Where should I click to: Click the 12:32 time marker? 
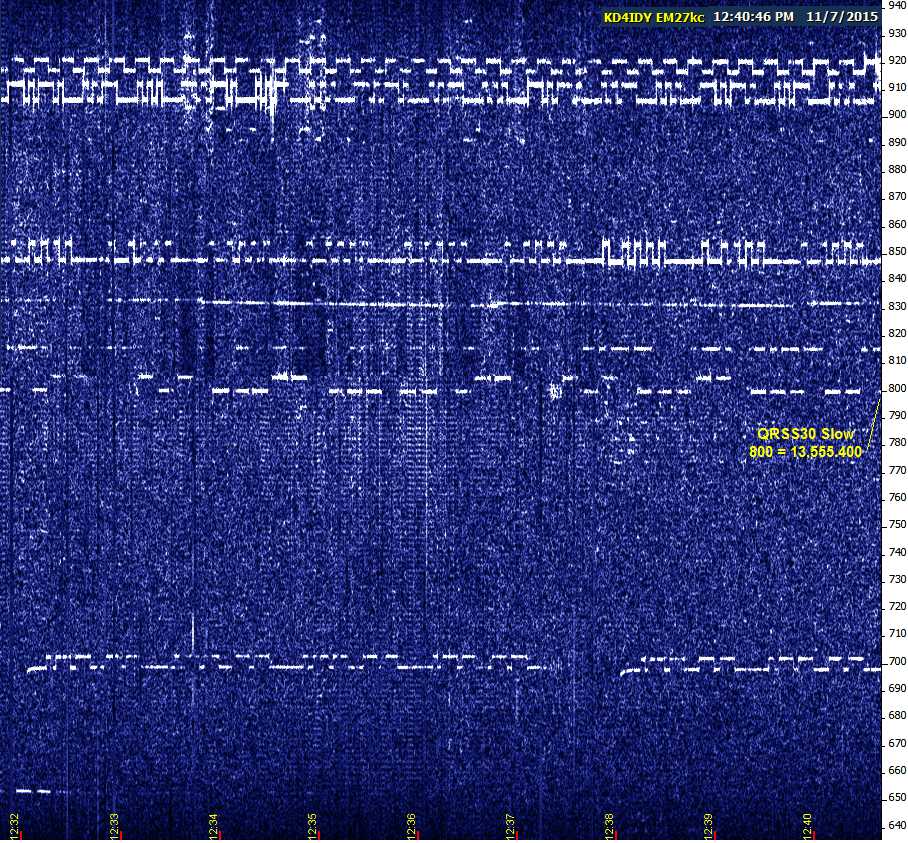coord(14,825)
